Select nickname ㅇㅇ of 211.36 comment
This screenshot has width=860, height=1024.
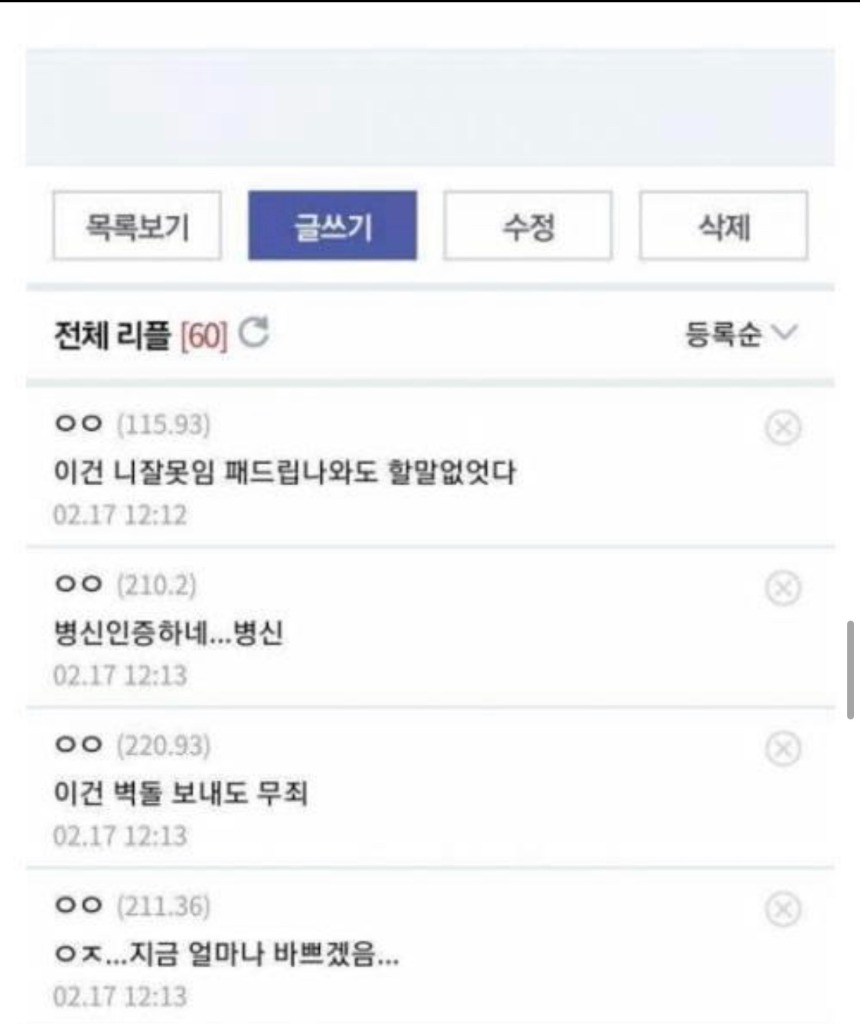(79, 905)
